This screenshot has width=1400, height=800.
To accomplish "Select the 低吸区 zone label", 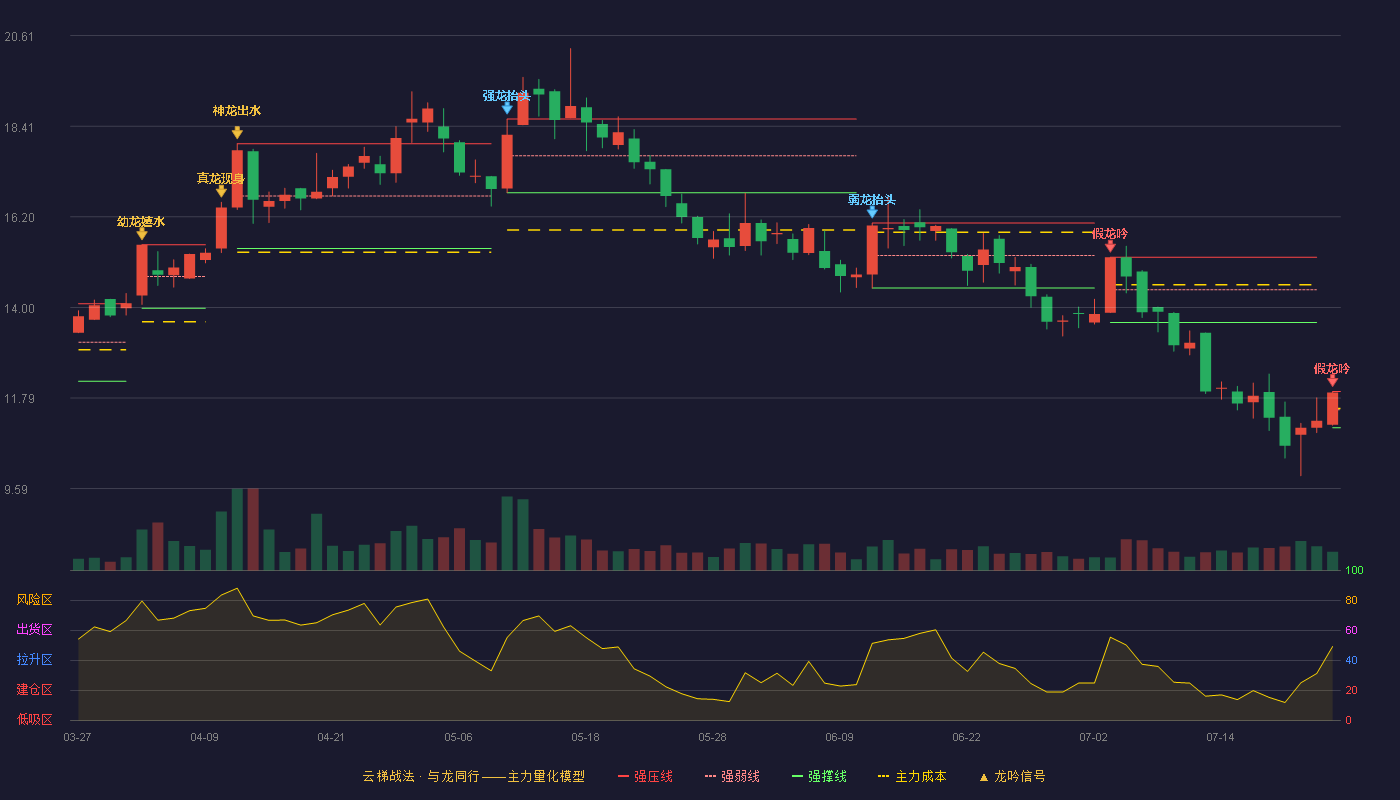I will click(x=34, y=719).
